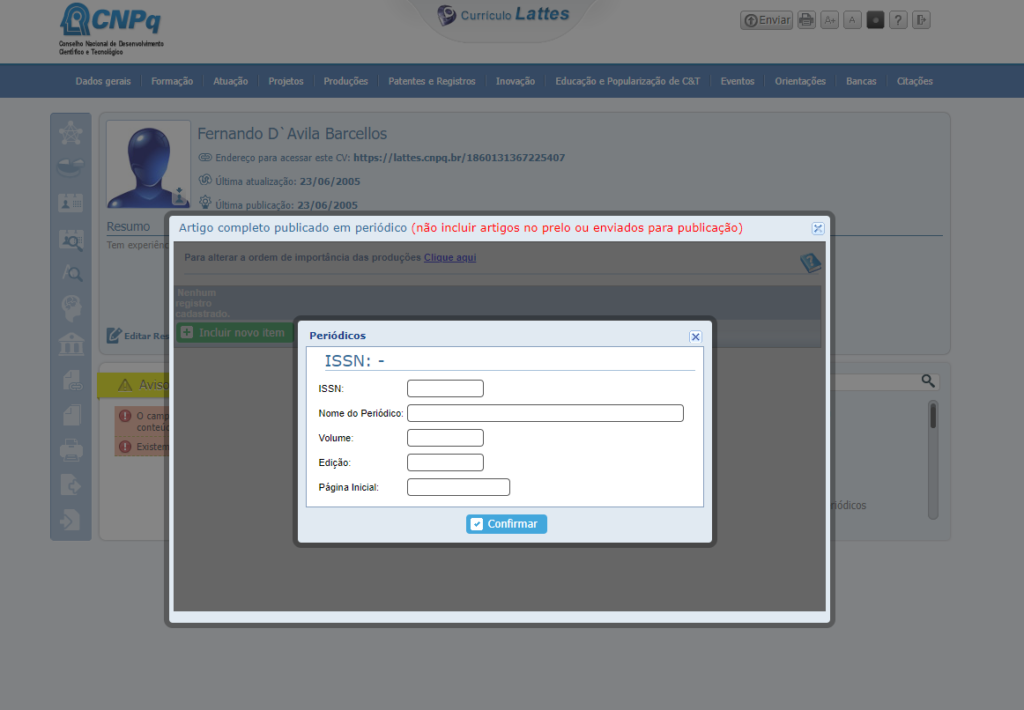Open help with the question mark icon
Screen dimensions: 1024x710
tap(898, 20)
